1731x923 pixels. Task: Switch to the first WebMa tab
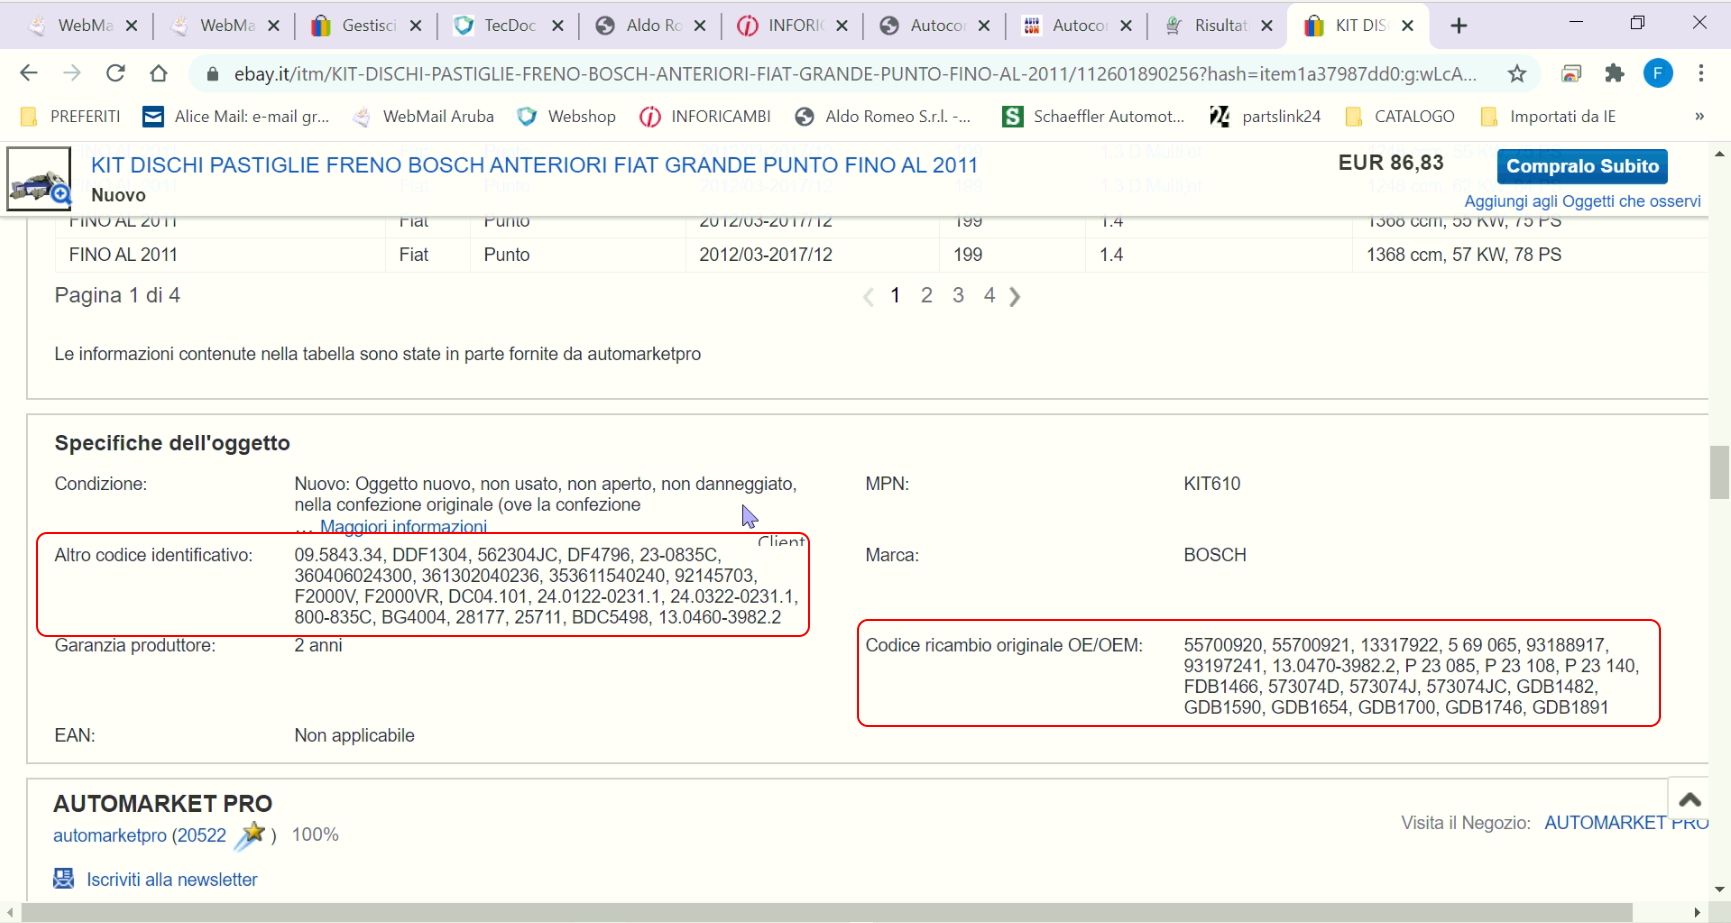coord(84,26)
